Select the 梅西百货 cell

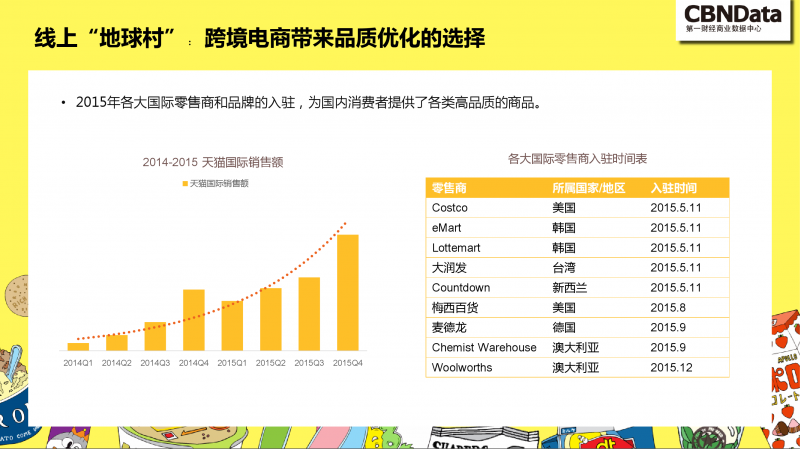point(455,308)
